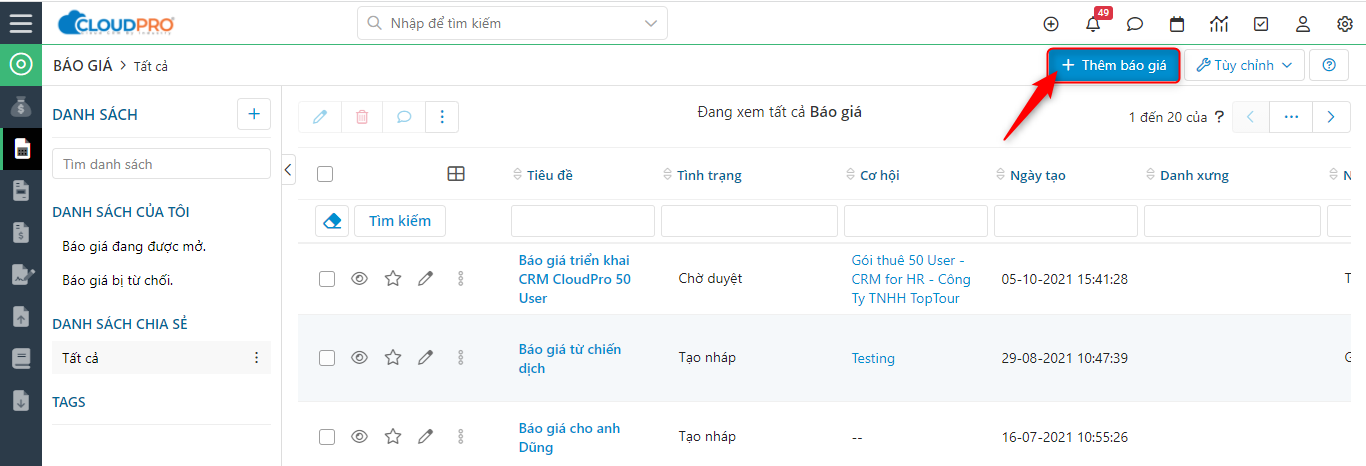Star the Báo giá cho anh Dũng row
This screenshot has height=466, width=1366.
pos(393,436)
